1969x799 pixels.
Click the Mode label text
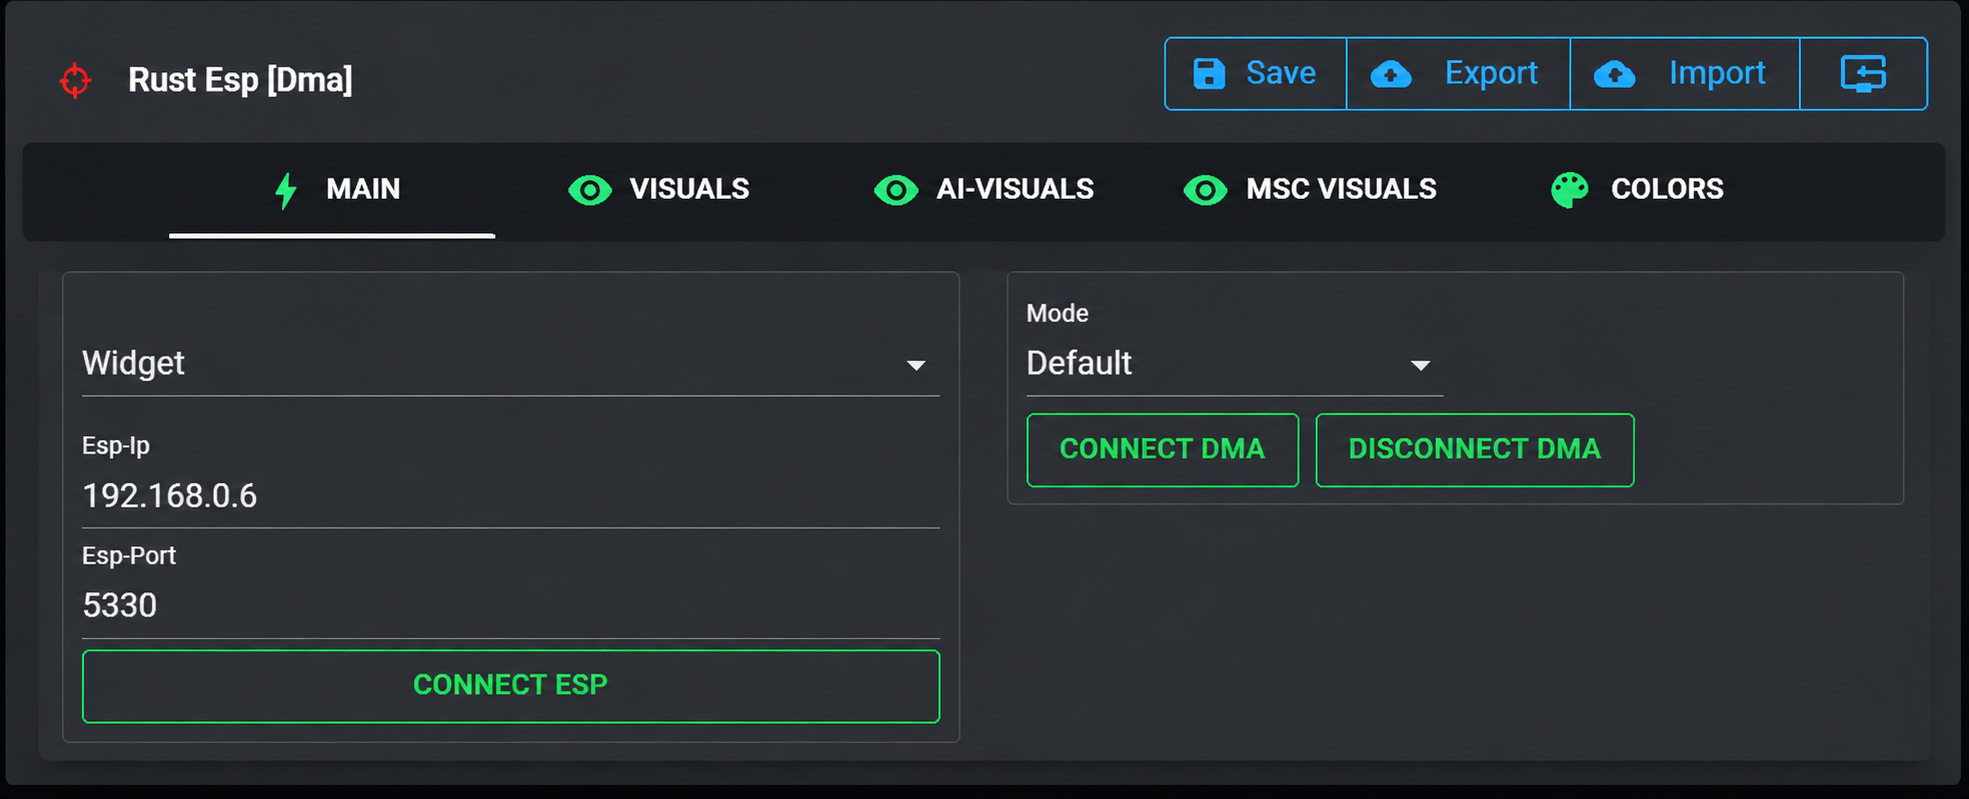(1057, 313)
